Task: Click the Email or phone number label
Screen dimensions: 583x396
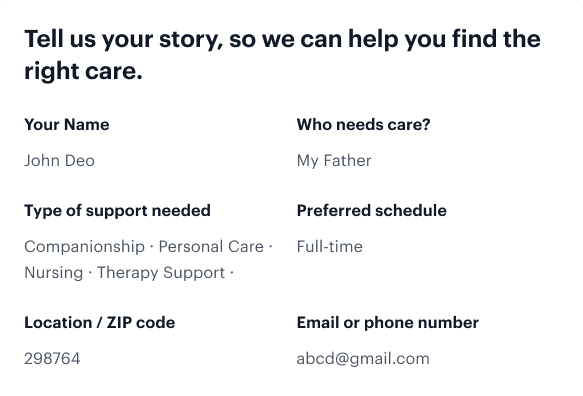Action: [x=388, y=323]
